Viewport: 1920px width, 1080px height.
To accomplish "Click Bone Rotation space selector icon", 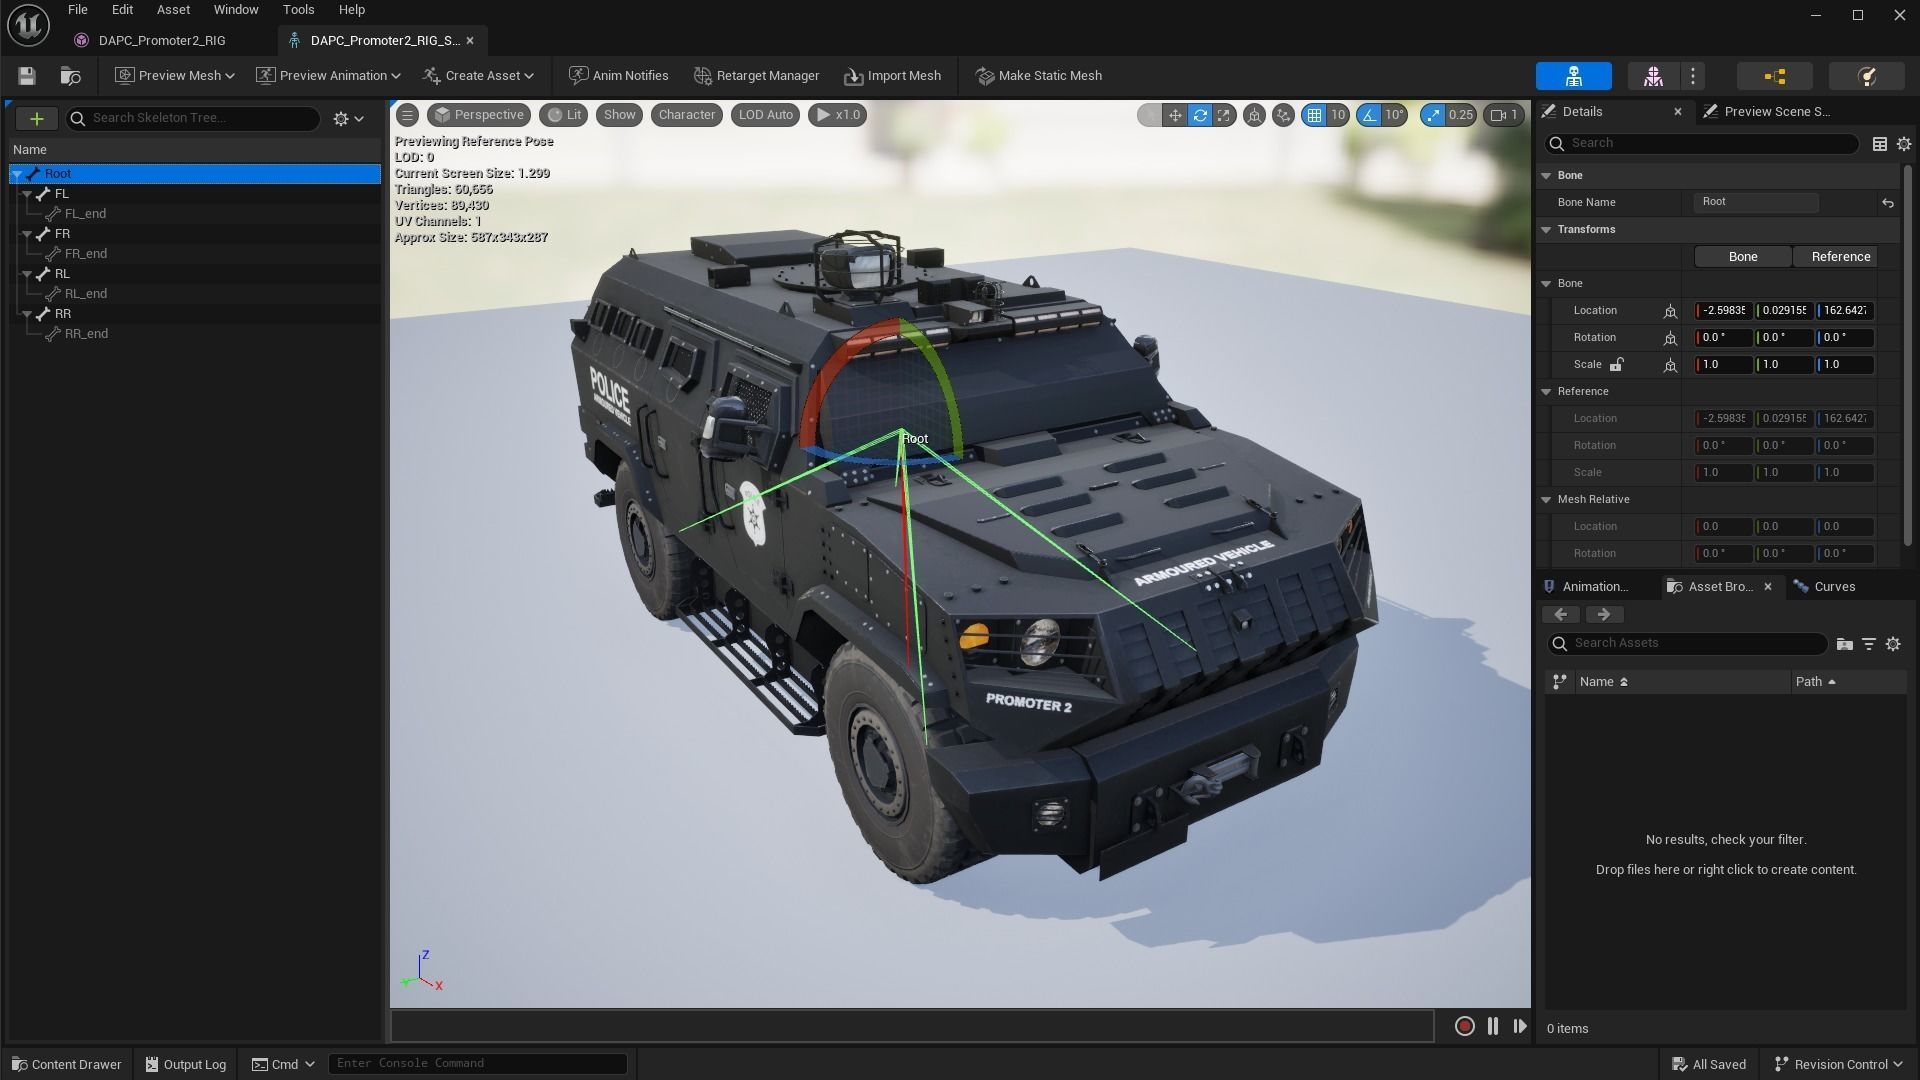I will [1670, 338].
